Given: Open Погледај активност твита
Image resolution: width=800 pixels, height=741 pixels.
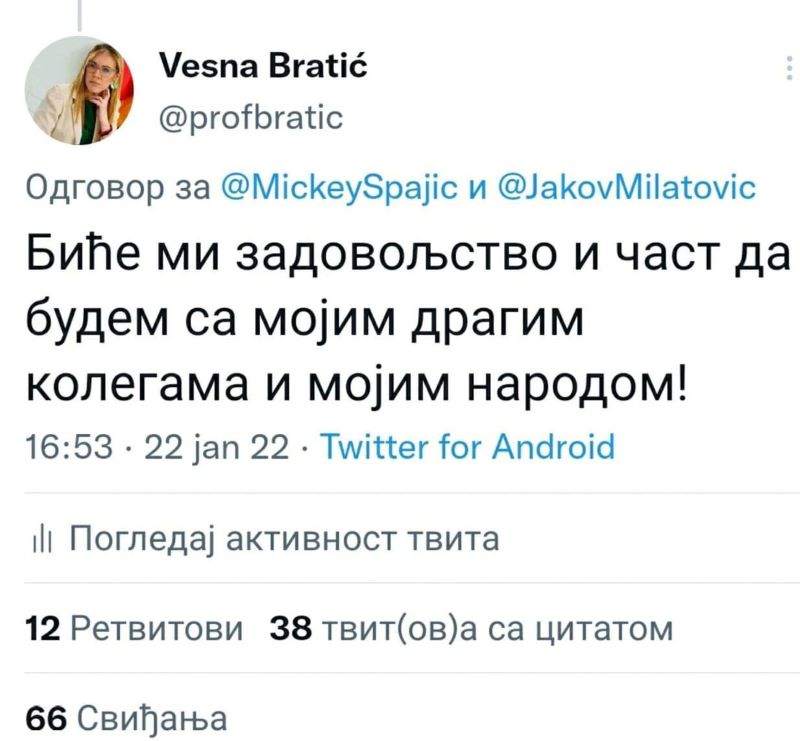Looking at the screenshot, I should [x=284, y=538].
